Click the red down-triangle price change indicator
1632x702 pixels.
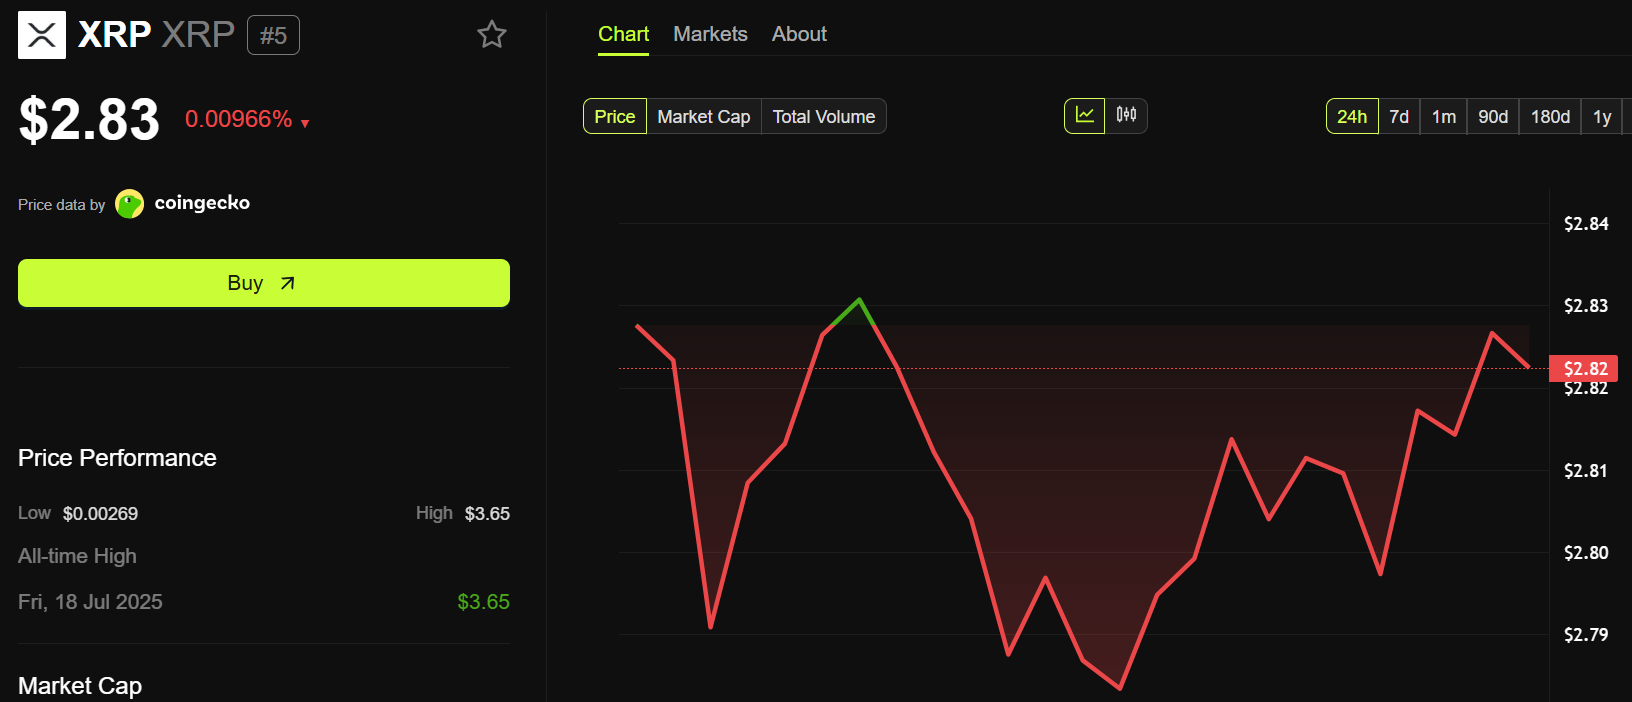(x=305, y=124)
